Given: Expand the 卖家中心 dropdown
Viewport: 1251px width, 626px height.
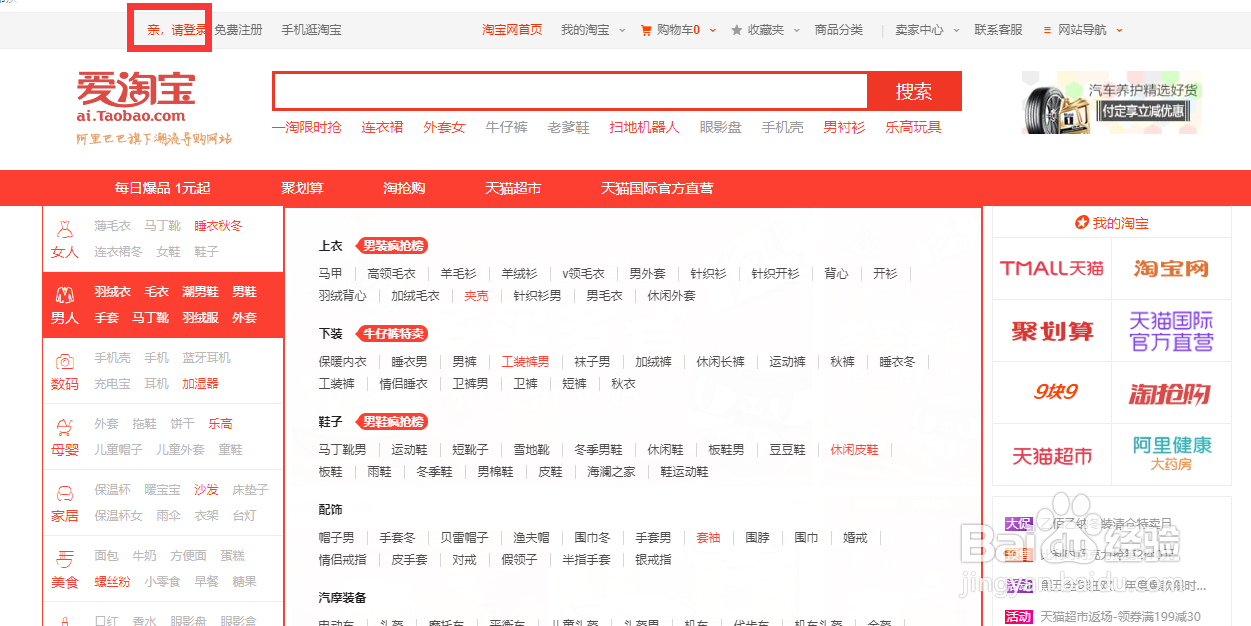Looking at the screenshot, I should (956, 30).
